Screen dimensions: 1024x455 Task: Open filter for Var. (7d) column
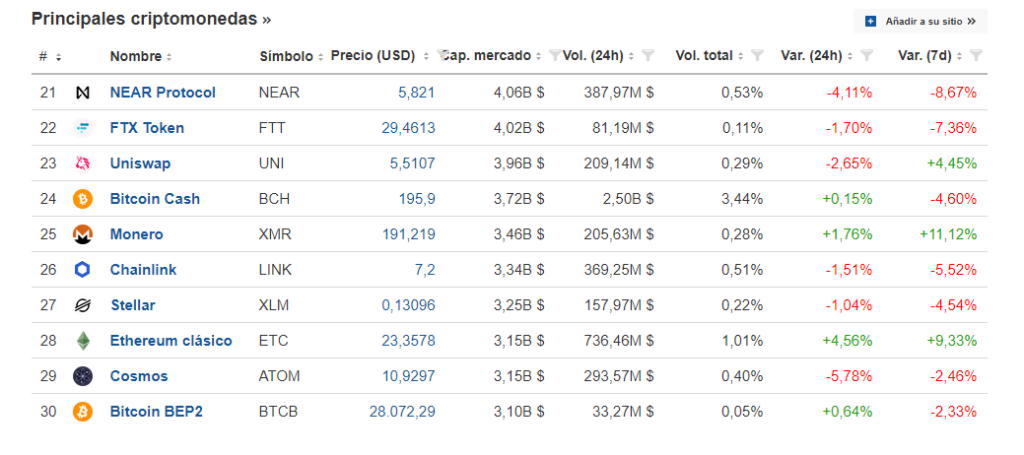976,55
